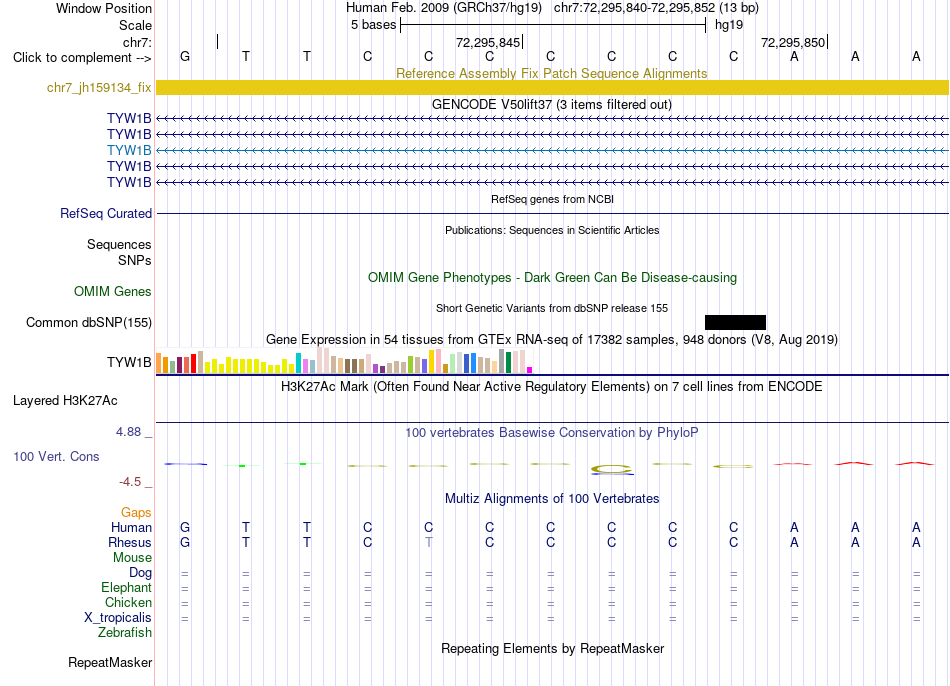The image size is (950, 686).
Task: Open 'Reference Assembly Fix Patch Sequence Alignments' title
Action: pyautogui.click(x=551, y=73)
